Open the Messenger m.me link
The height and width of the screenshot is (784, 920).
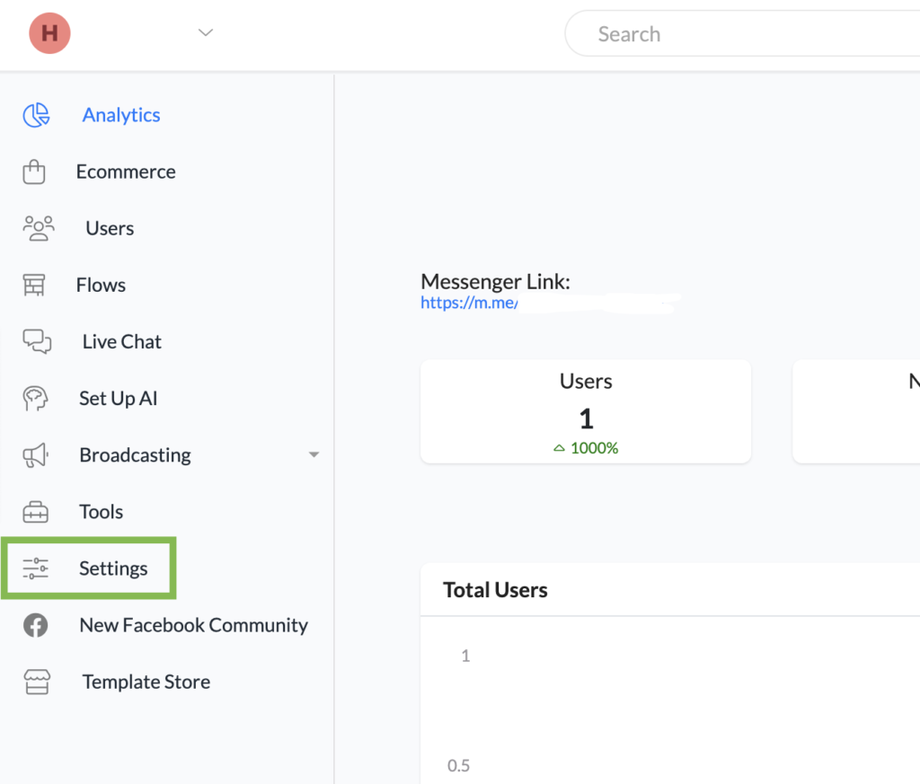click(x=469, y=303)
